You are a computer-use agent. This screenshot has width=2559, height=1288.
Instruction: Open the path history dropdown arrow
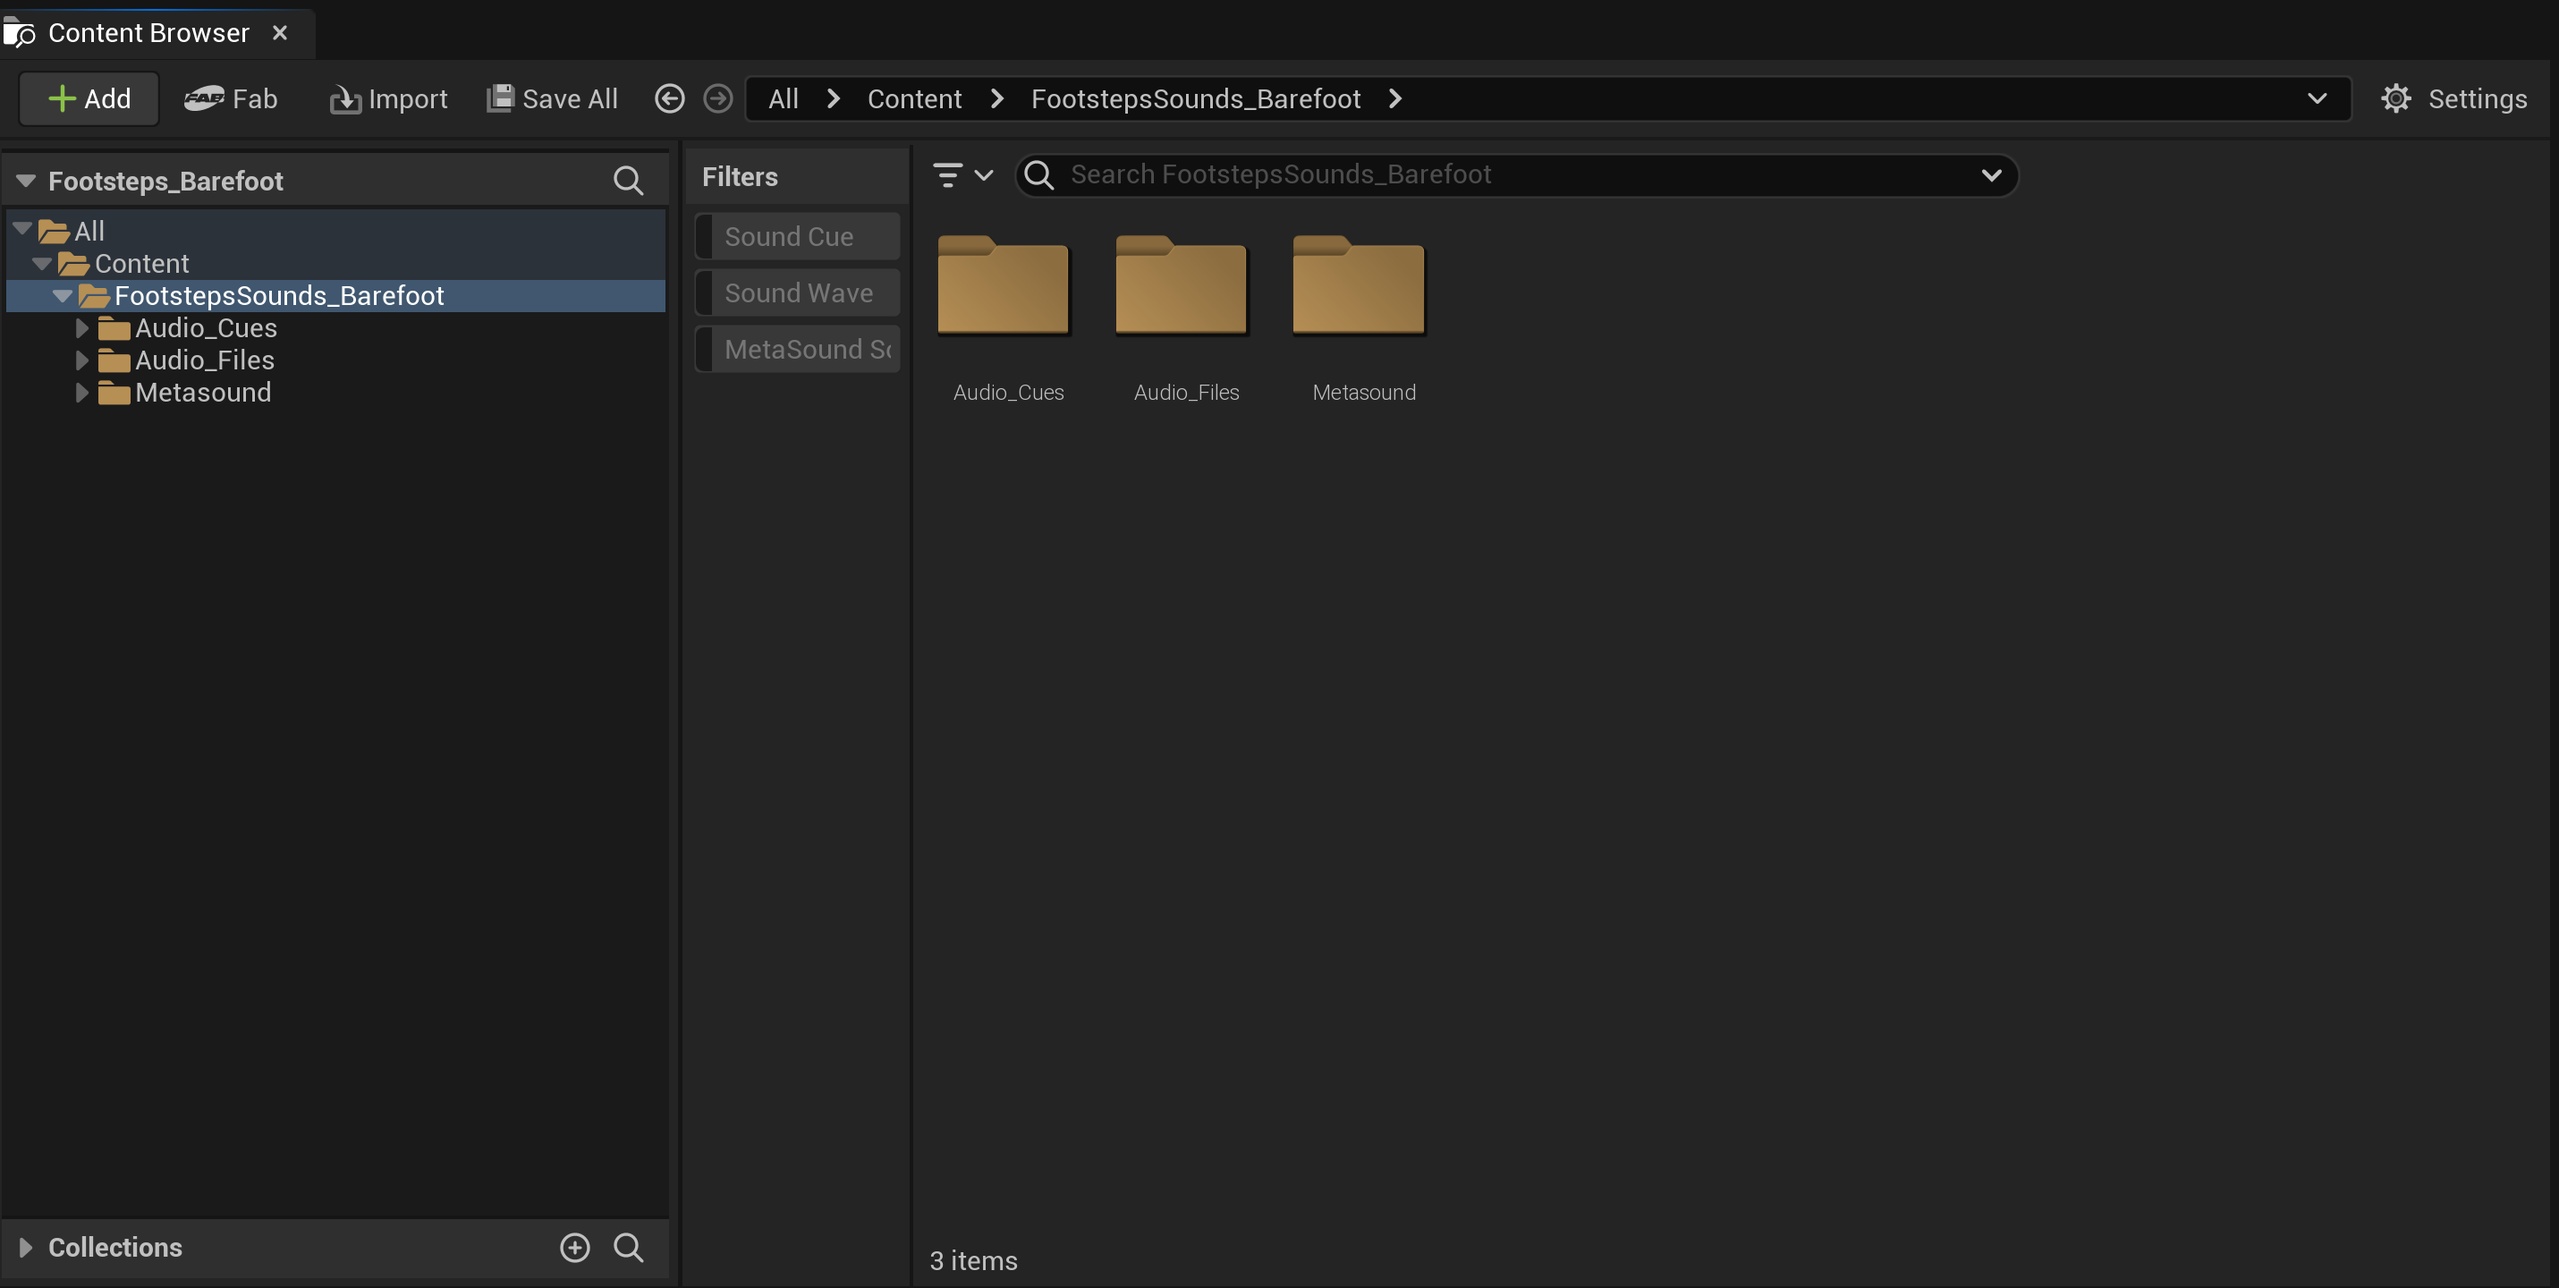point(2317,99)
